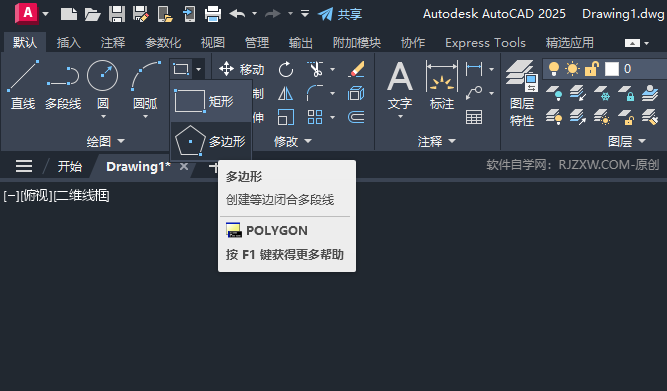This screenshot has width=667, height=391.
Task: Expand the Annotation panel
Action: pos(436,141)
